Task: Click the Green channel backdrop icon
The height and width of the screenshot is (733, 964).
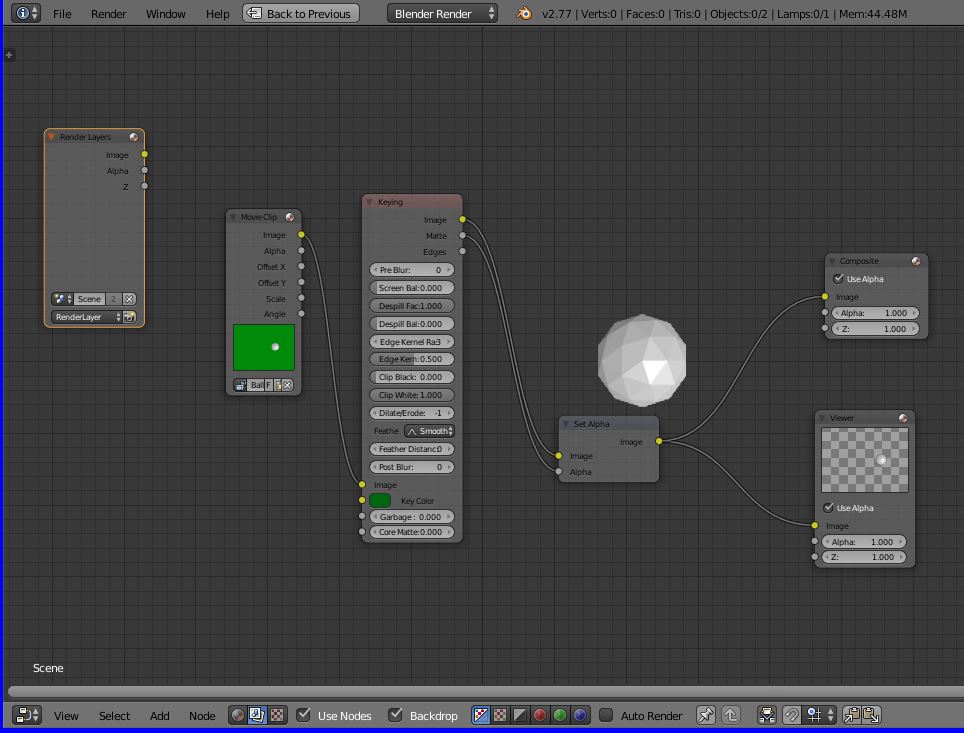Action: (x=562, y=715)
